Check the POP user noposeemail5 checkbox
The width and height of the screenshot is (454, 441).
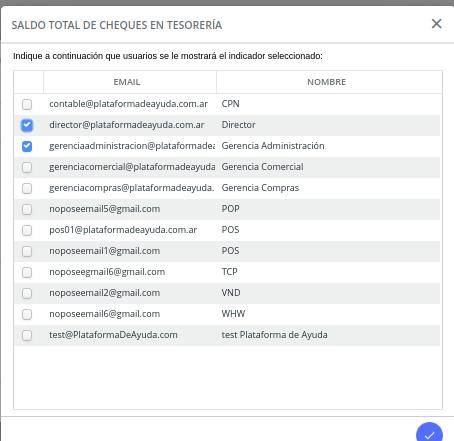tap(27, 209)
